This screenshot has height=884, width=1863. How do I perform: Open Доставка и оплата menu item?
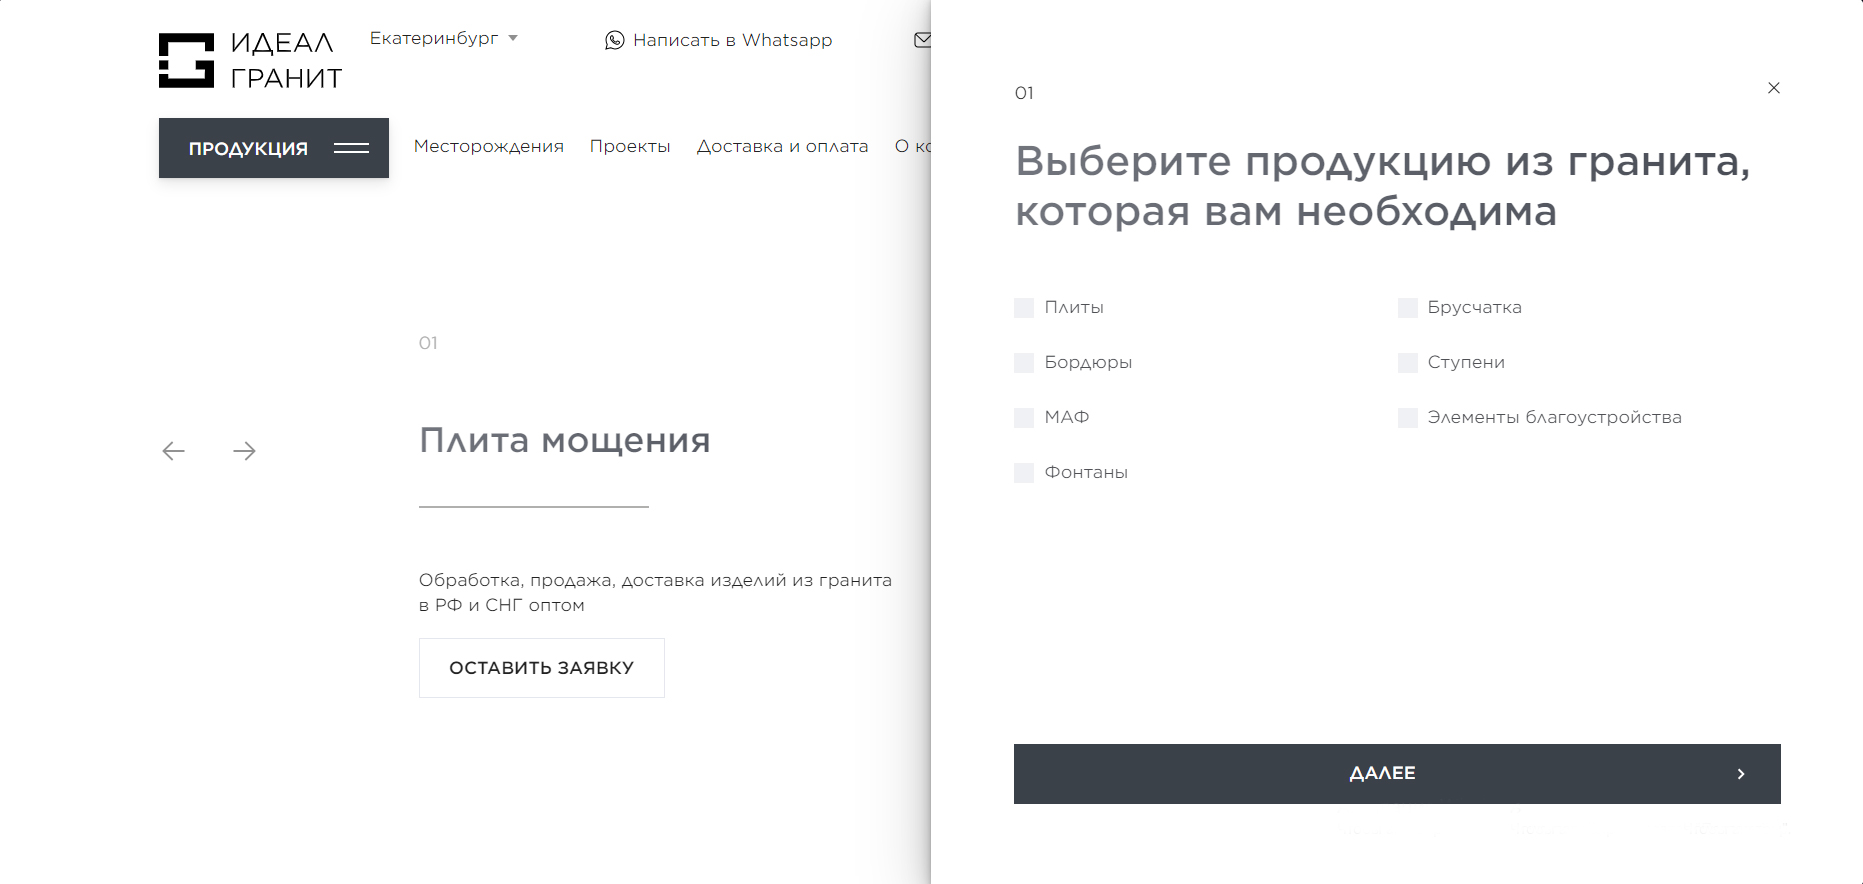782,146
